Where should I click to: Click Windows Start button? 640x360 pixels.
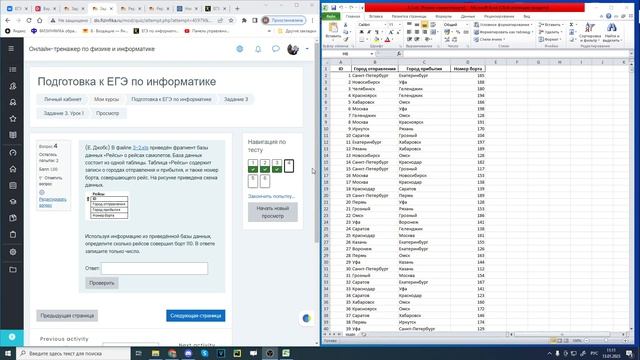8,353
